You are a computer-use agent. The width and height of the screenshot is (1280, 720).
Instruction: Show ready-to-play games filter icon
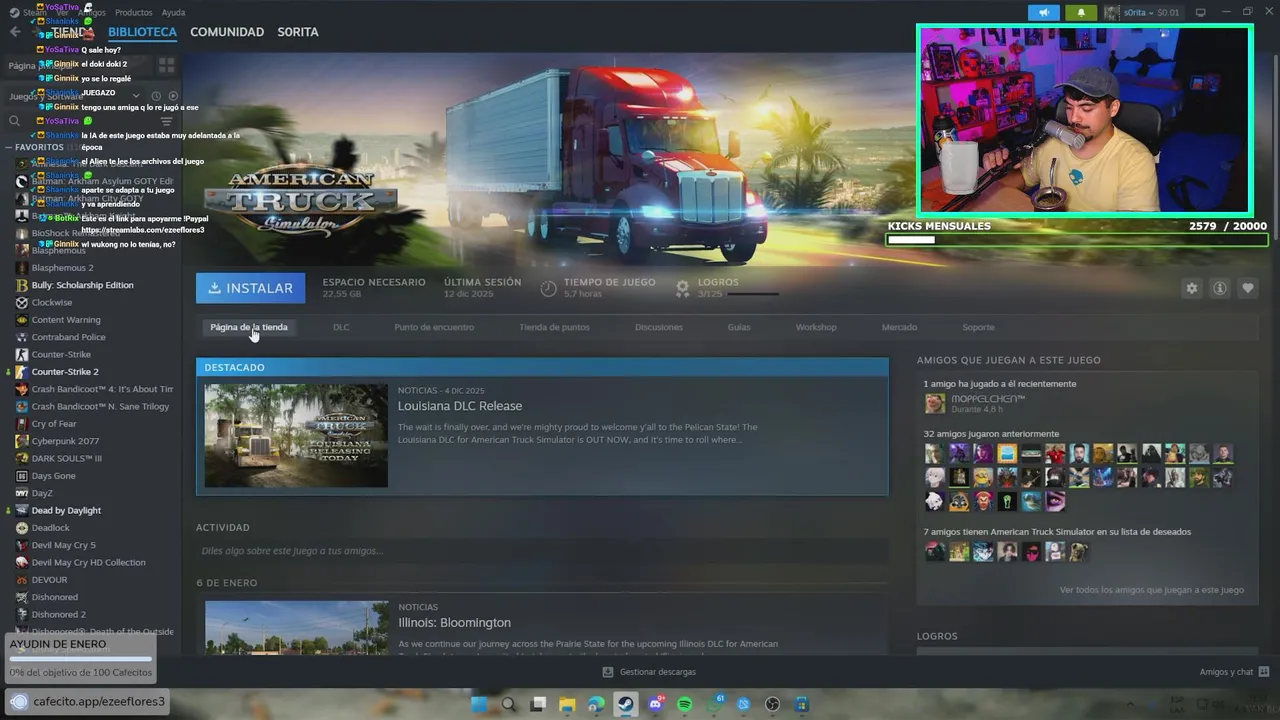coord(173,96)
